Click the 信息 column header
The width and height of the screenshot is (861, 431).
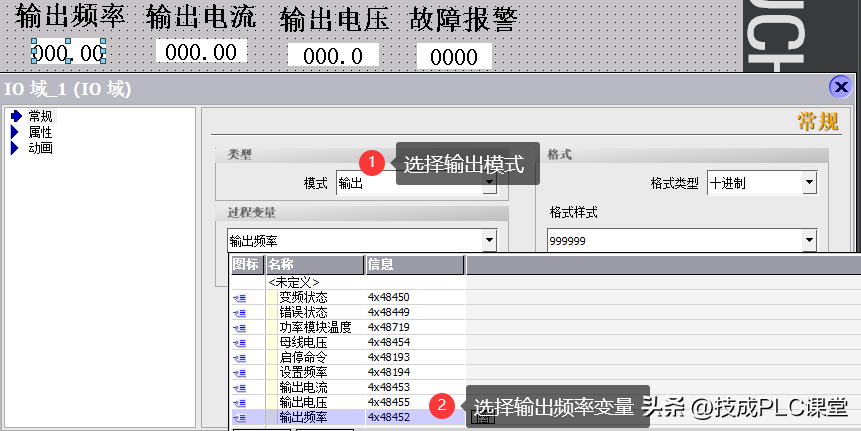413,265
